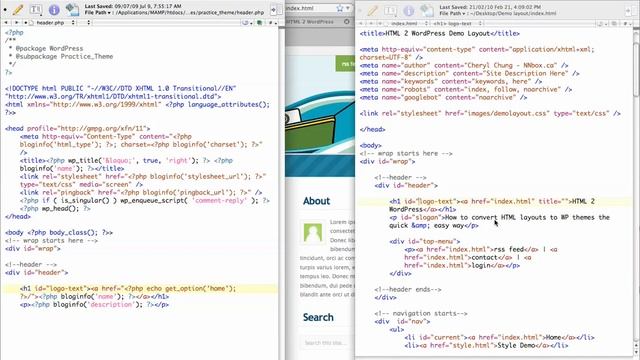Click the avatar image under About heading
Screen dimensions: 640x360
coord(313,232)
